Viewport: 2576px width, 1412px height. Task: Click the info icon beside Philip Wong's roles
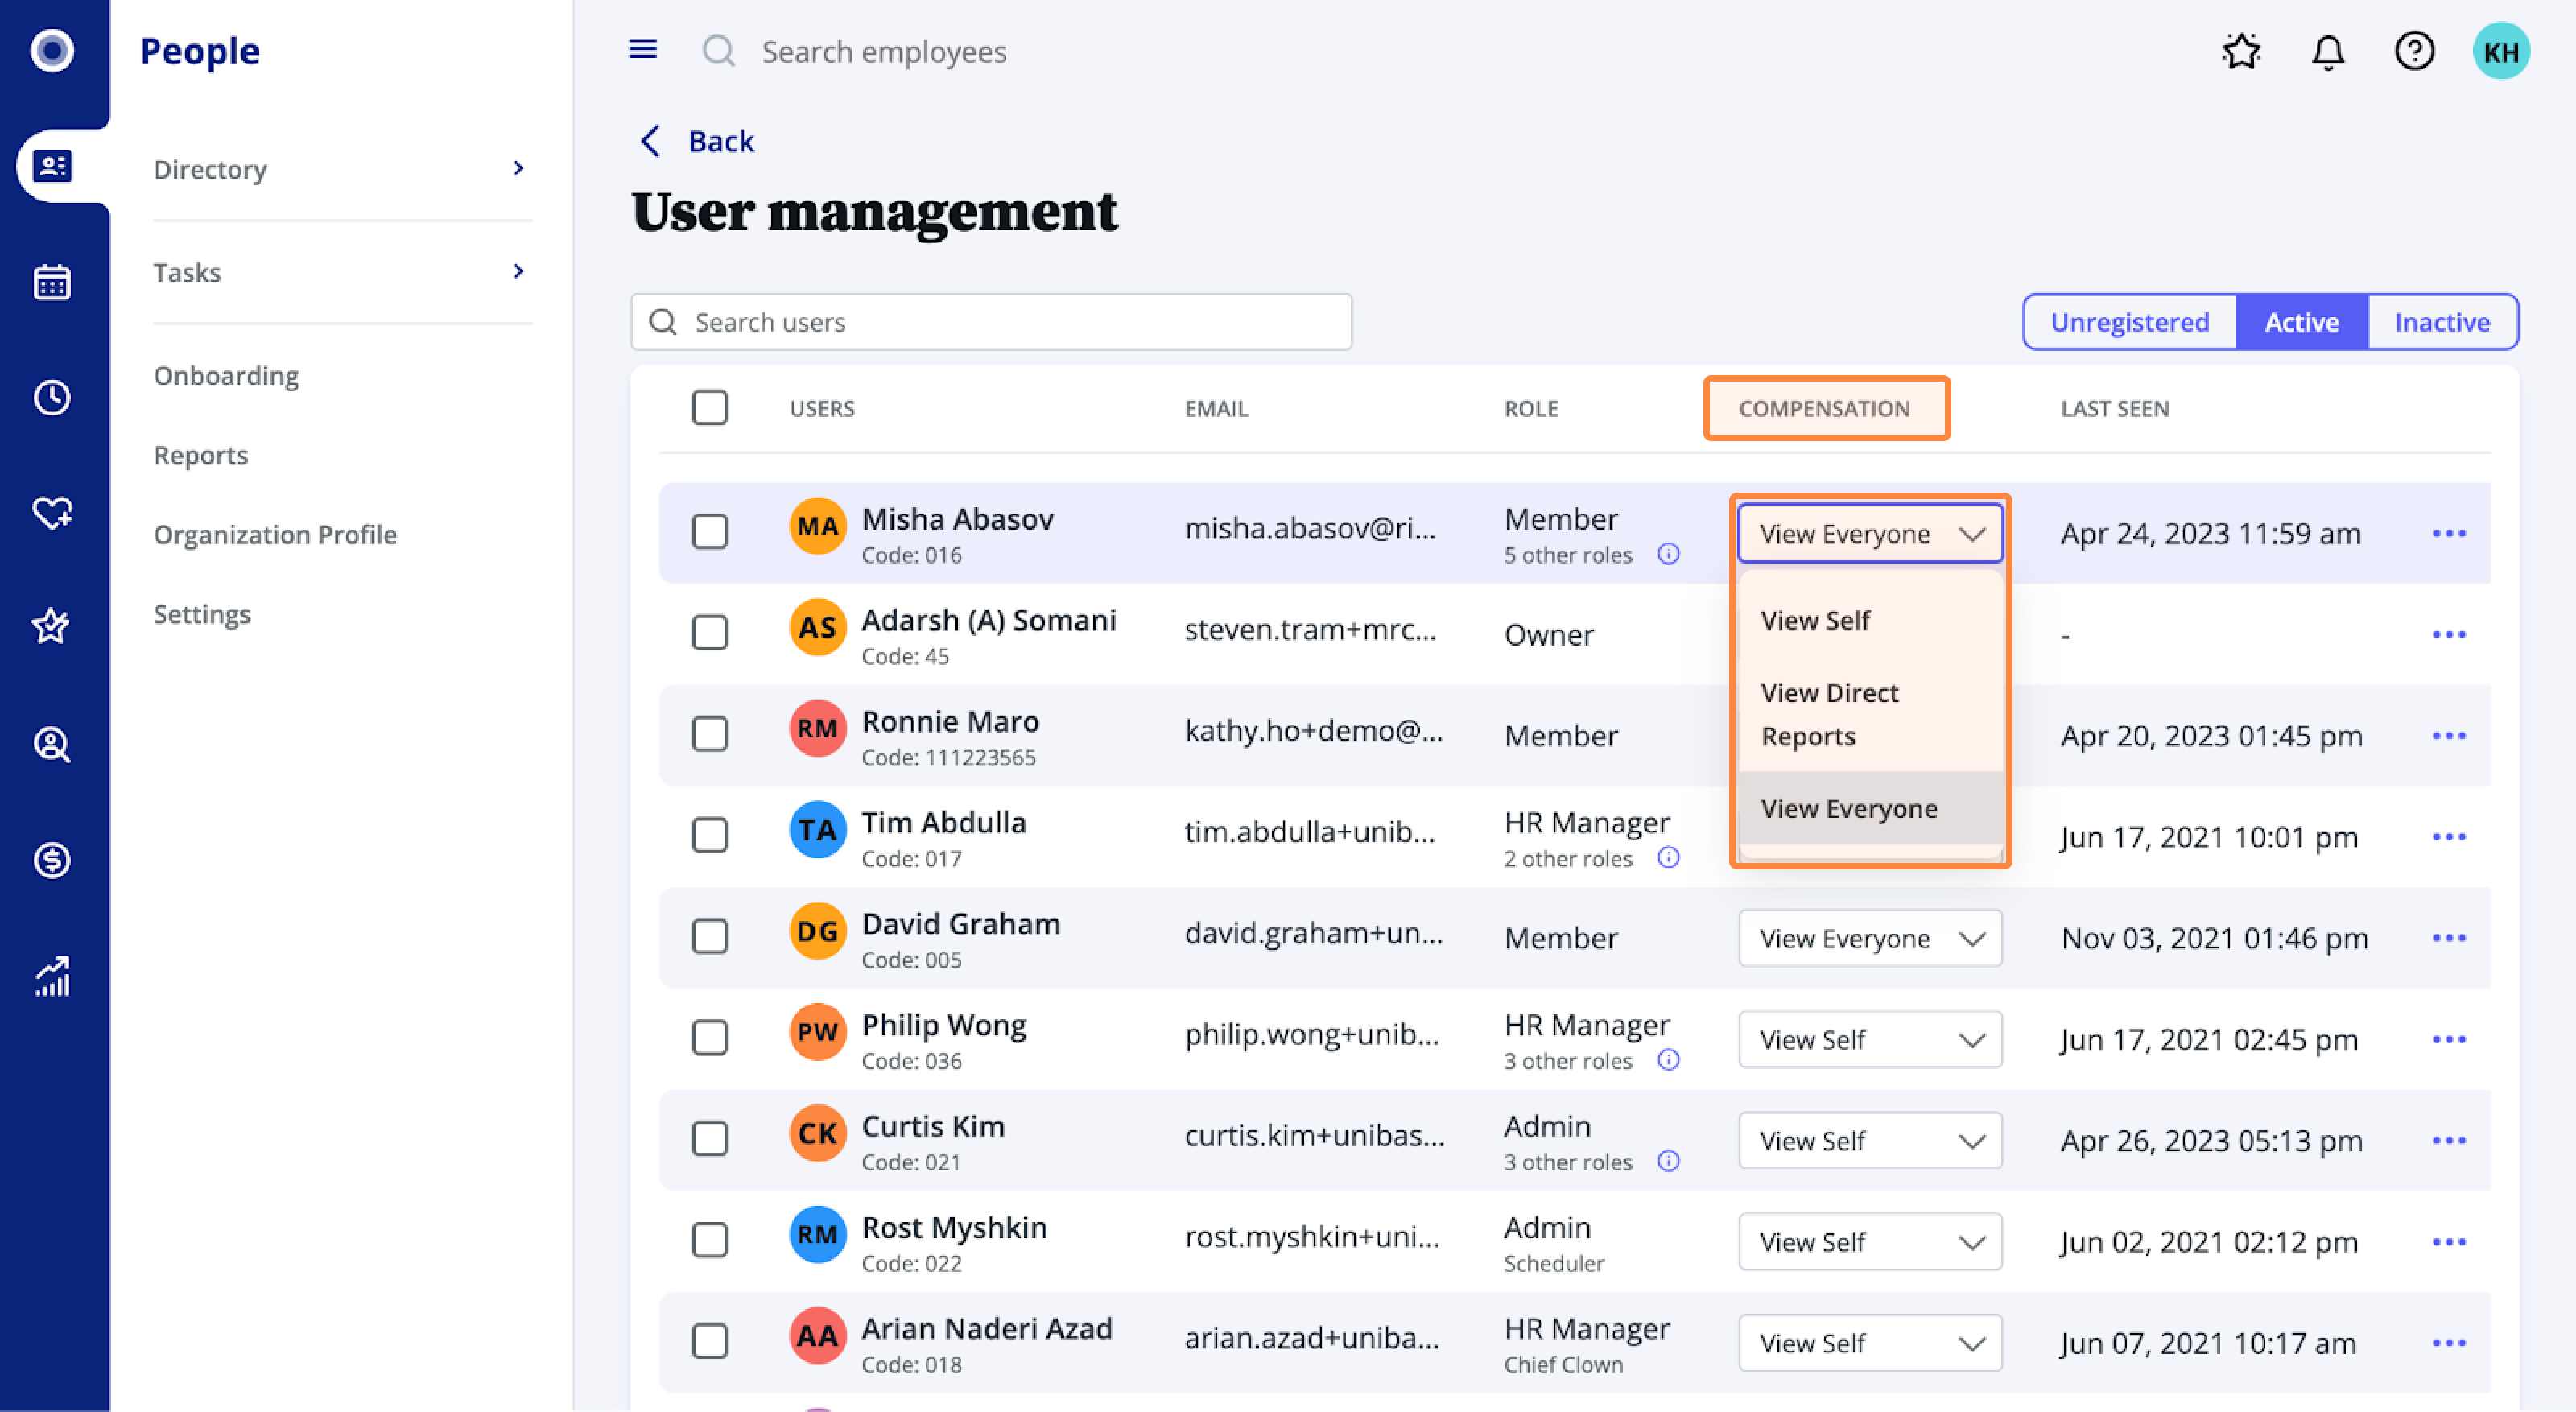pos(1669,1060)
